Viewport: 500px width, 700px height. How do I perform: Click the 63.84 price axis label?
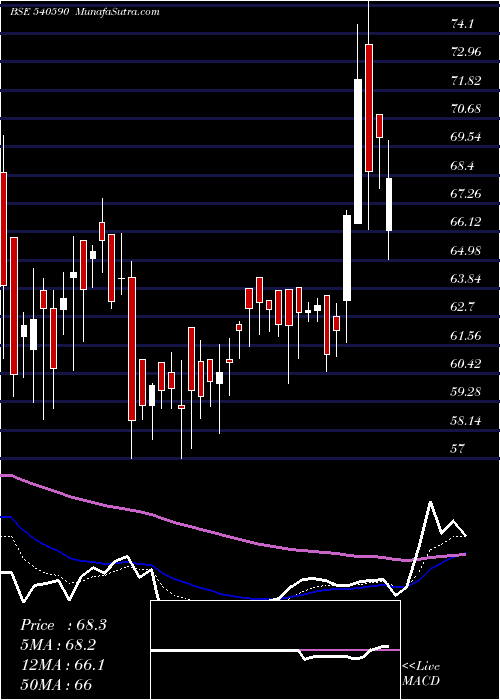click(466, 279)
